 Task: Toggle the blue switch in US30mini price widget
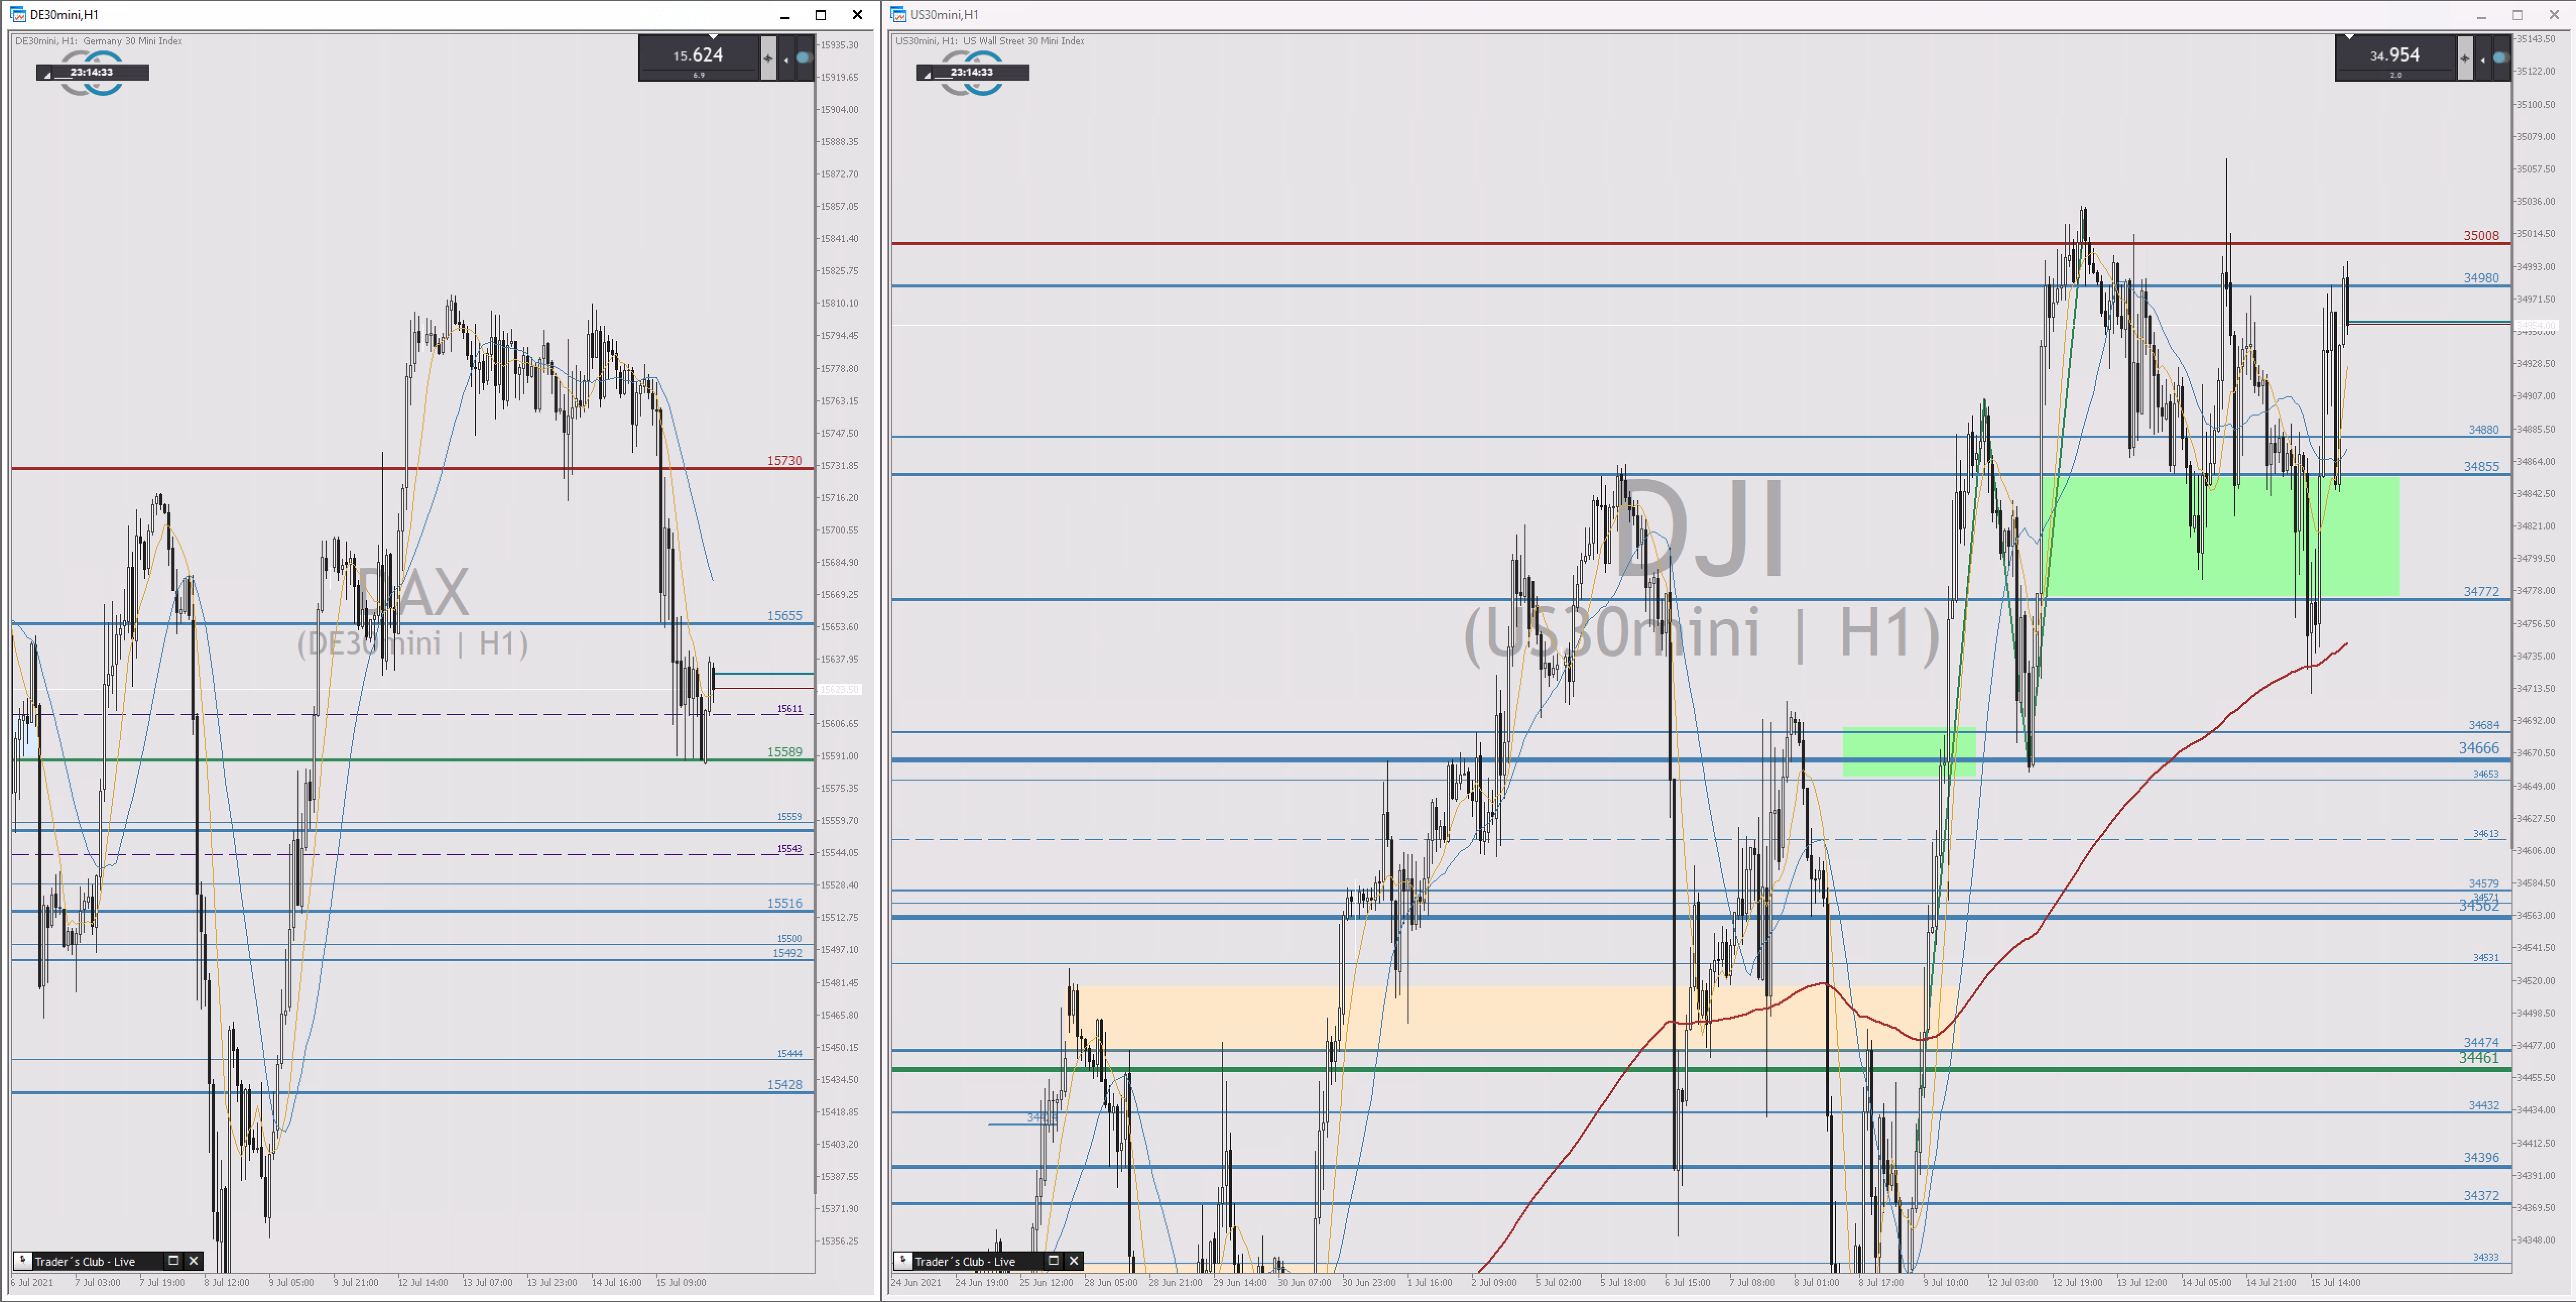(2500, 58)
